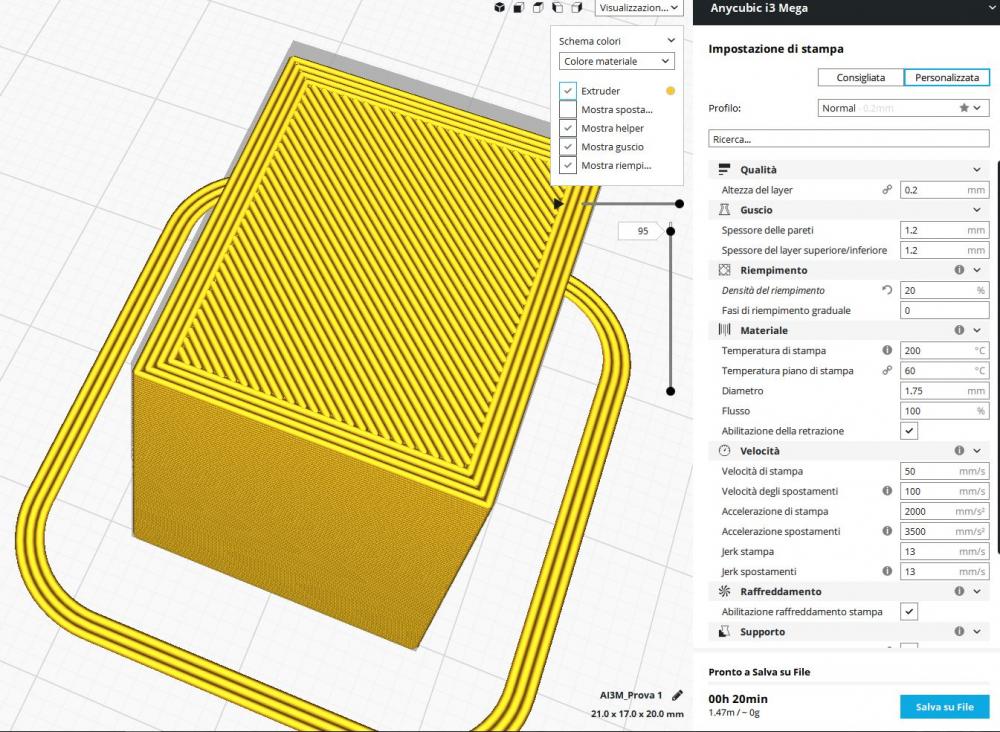The image size is (1000, 732).
Task: Disable Abilitazione della retrazione checkbox
Action: click(909, 431)
